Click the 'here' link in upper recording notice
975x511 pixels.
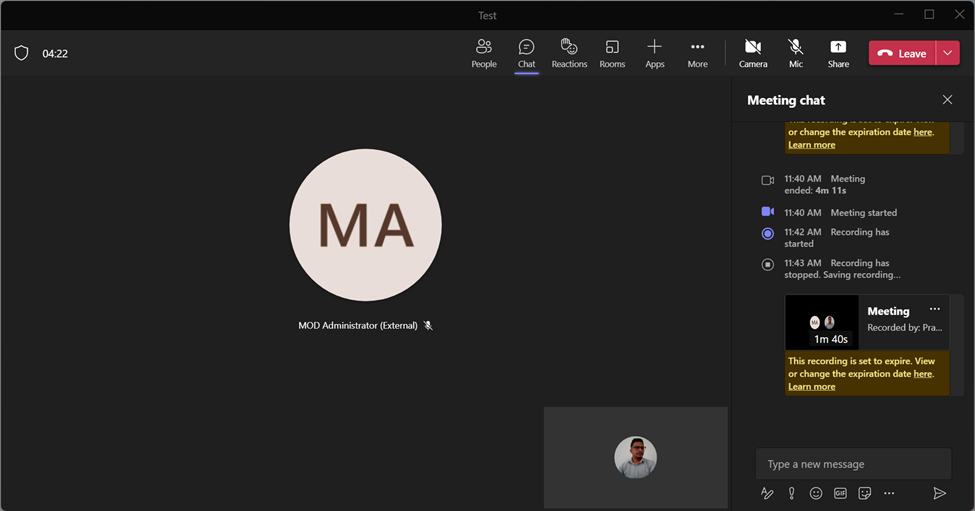tap(923, 132)
